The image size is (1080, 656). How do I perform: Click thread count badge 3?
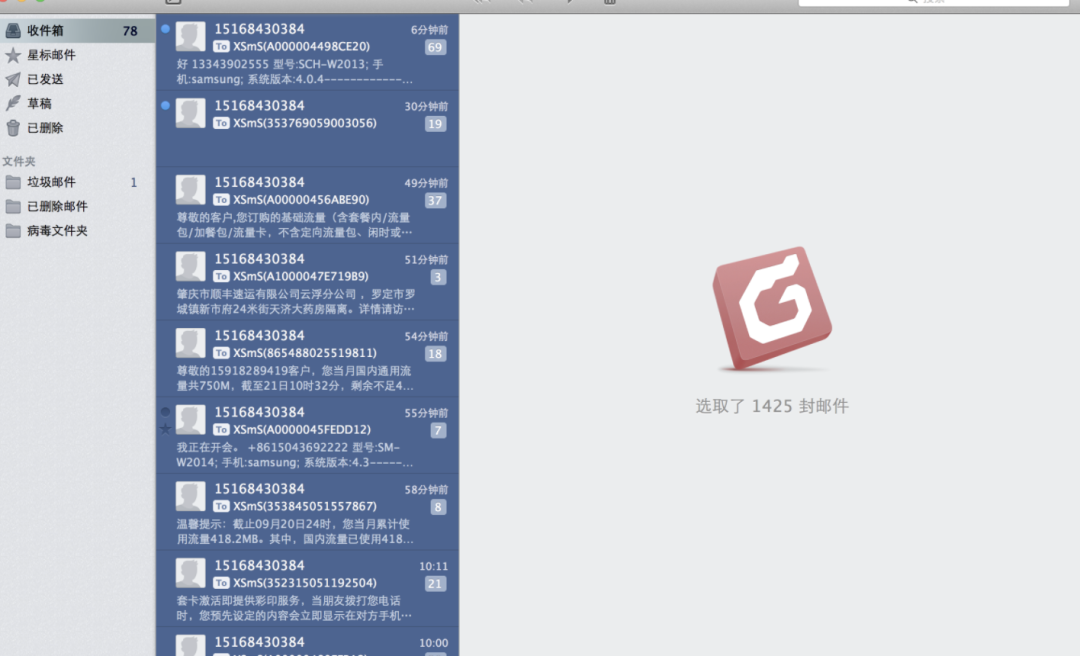coord(438,277)
